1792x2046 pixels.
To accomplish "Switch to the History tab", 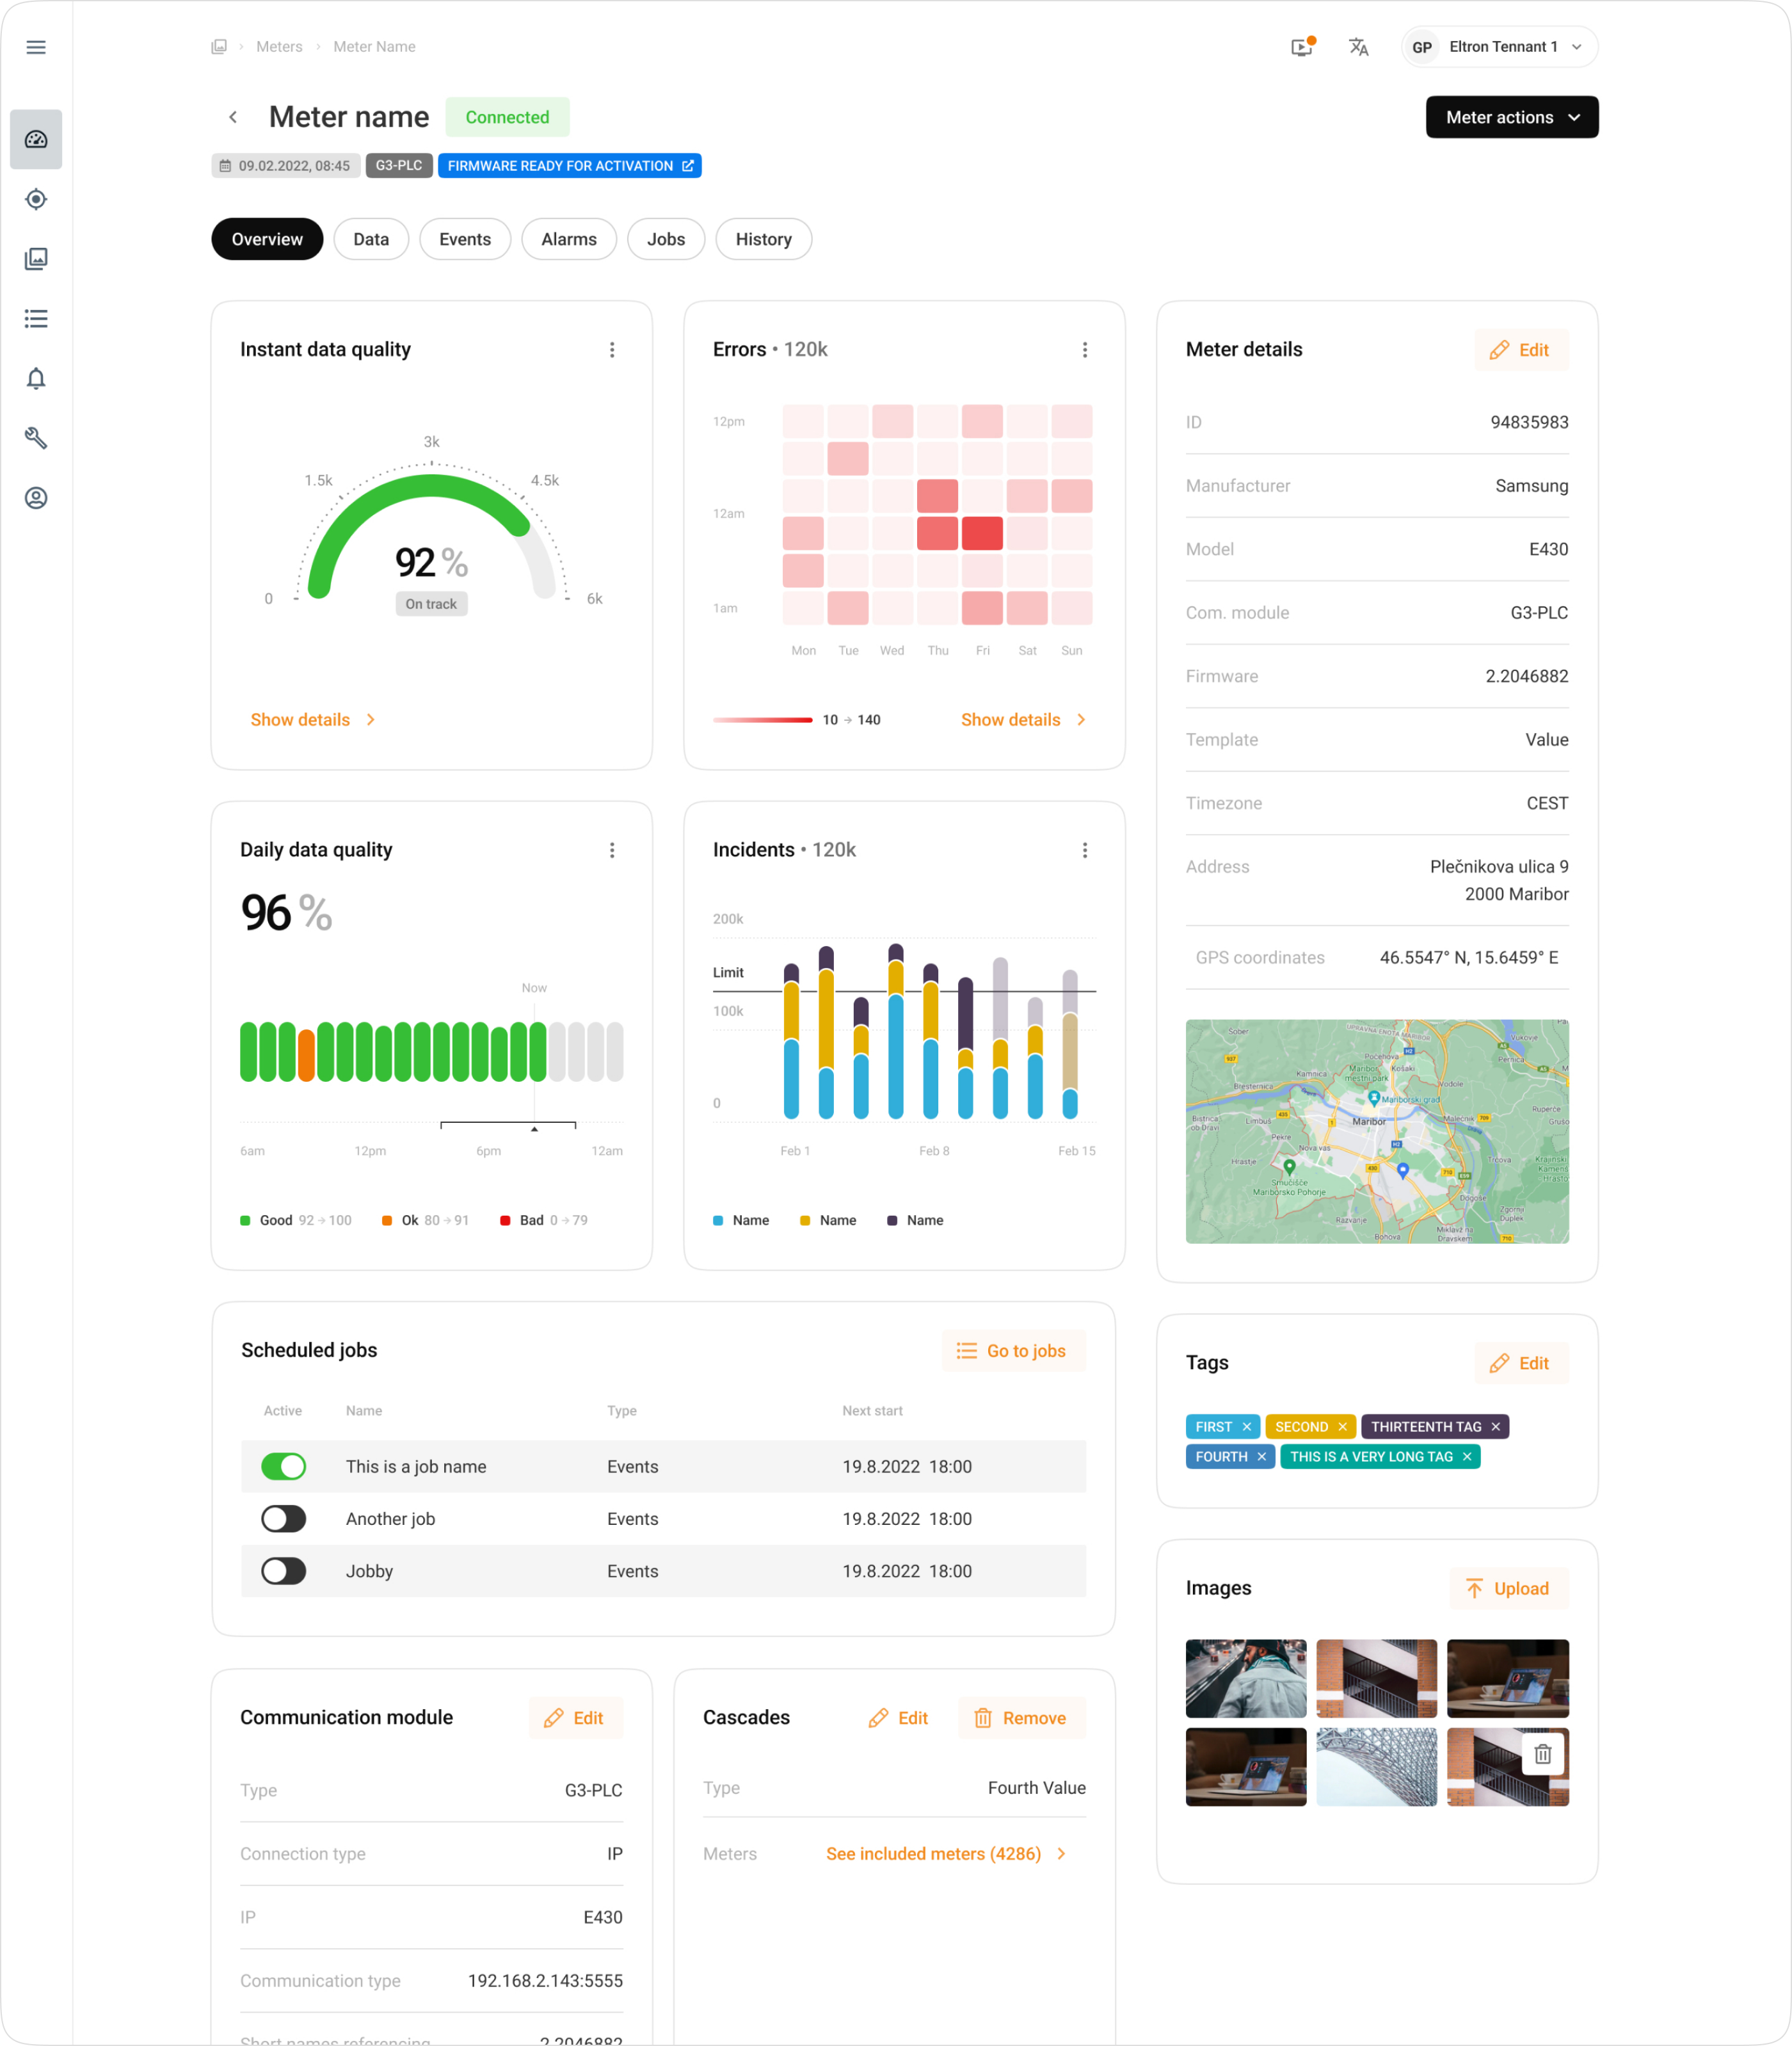I will 763,239.
